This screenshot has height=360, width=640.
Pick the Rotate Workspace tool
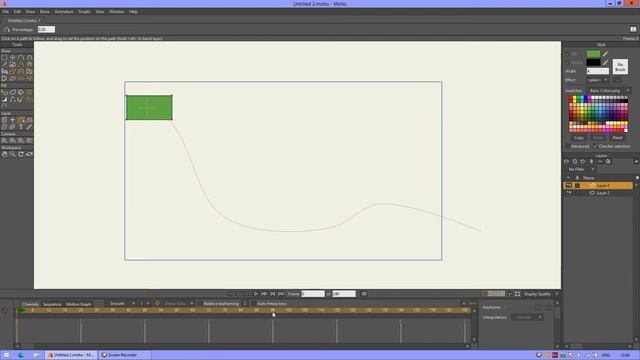click(x=21, y=154)
